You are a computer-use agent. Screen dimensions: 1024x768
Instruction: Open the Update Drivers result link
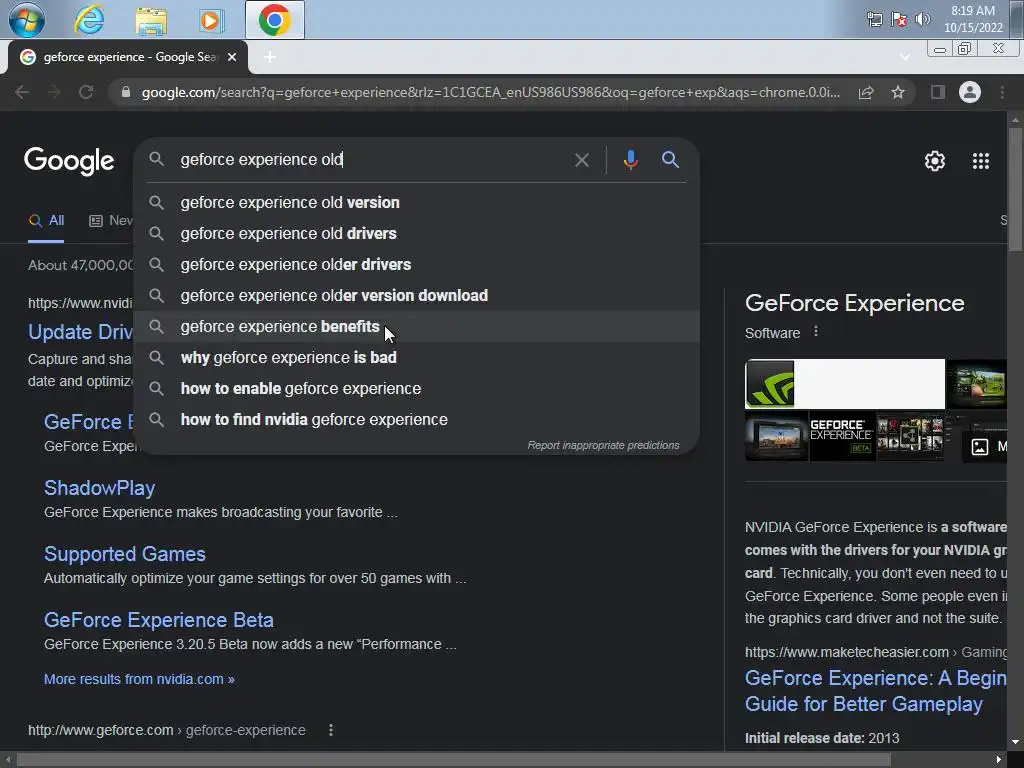click(80, 332)
